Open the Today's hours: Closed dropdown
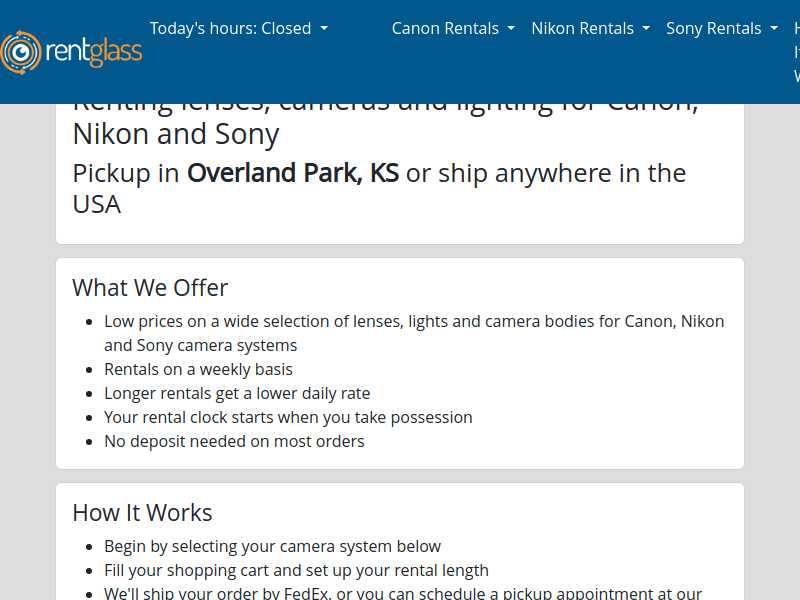Viewport: 800px width, 600px height. [238, 28]
